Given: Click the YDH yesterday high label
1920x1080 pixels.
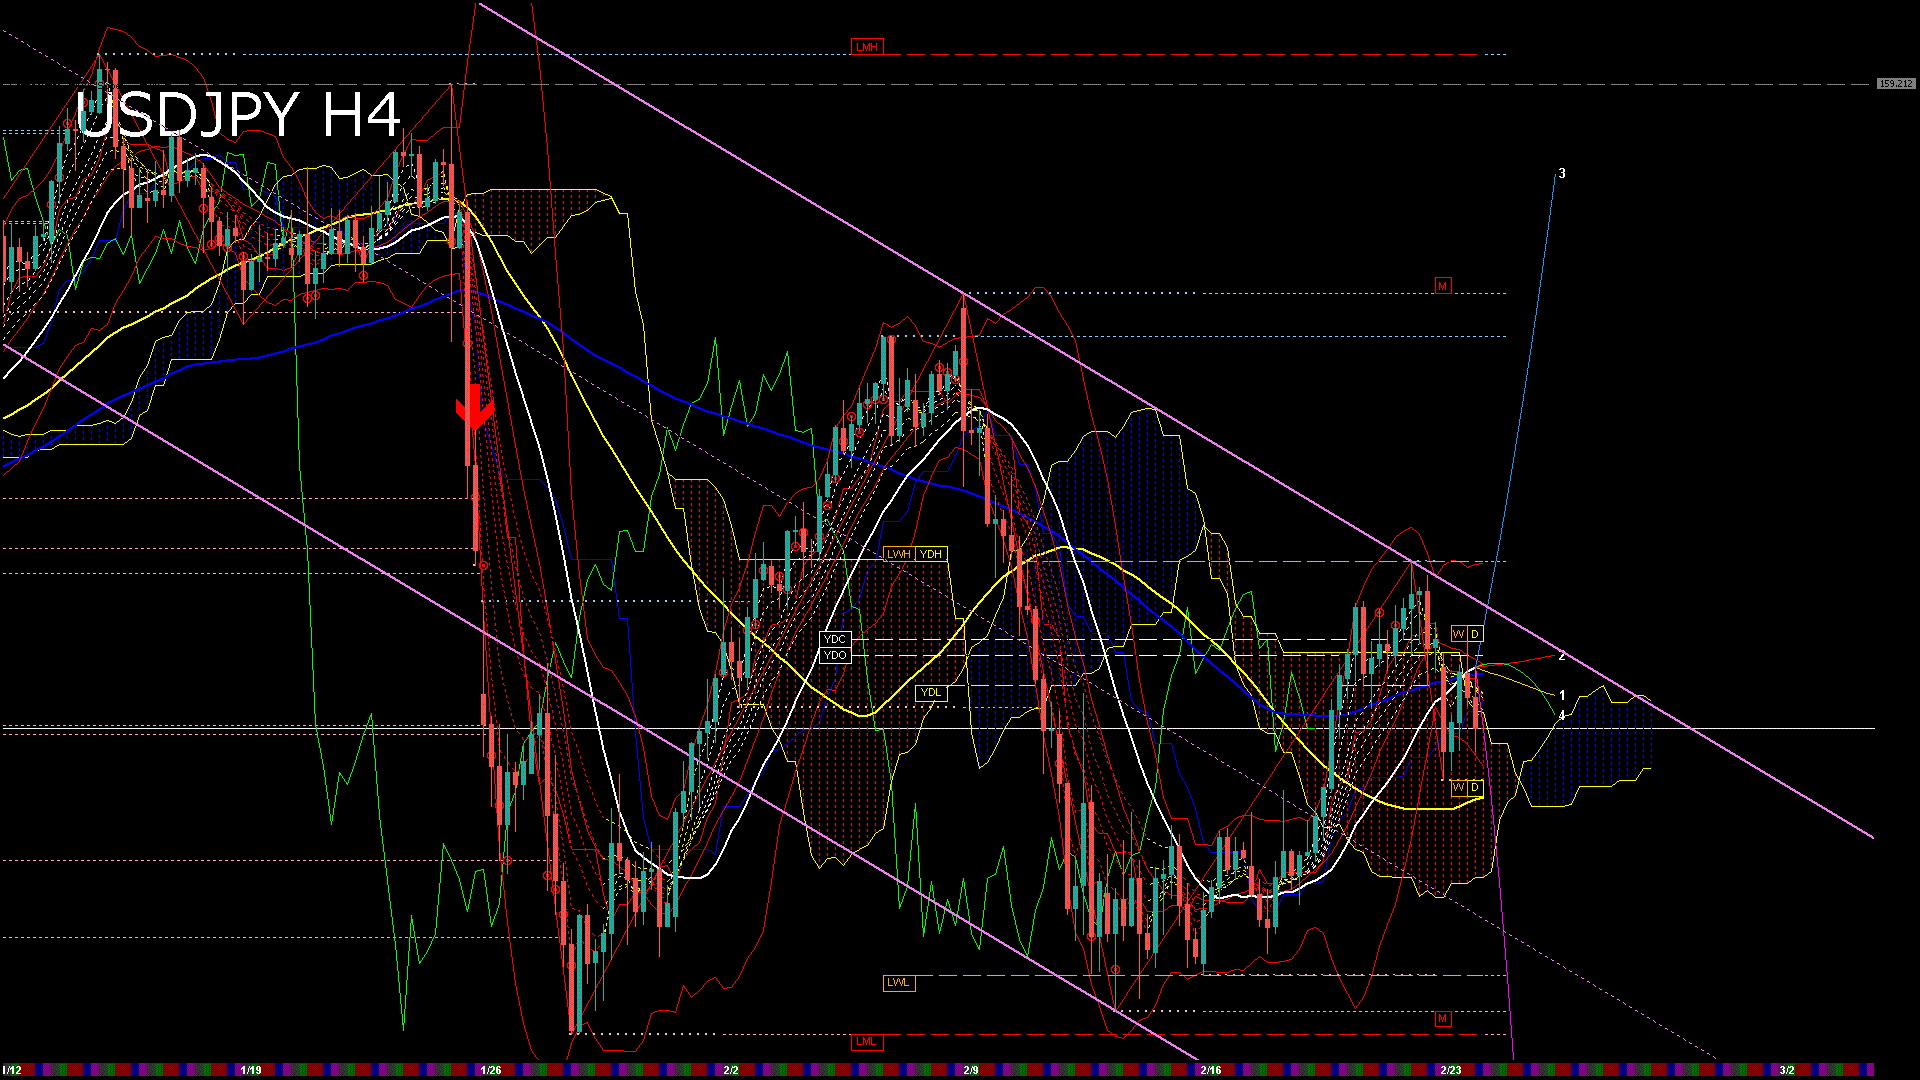Looking at the screenshot, I should 931,554.
